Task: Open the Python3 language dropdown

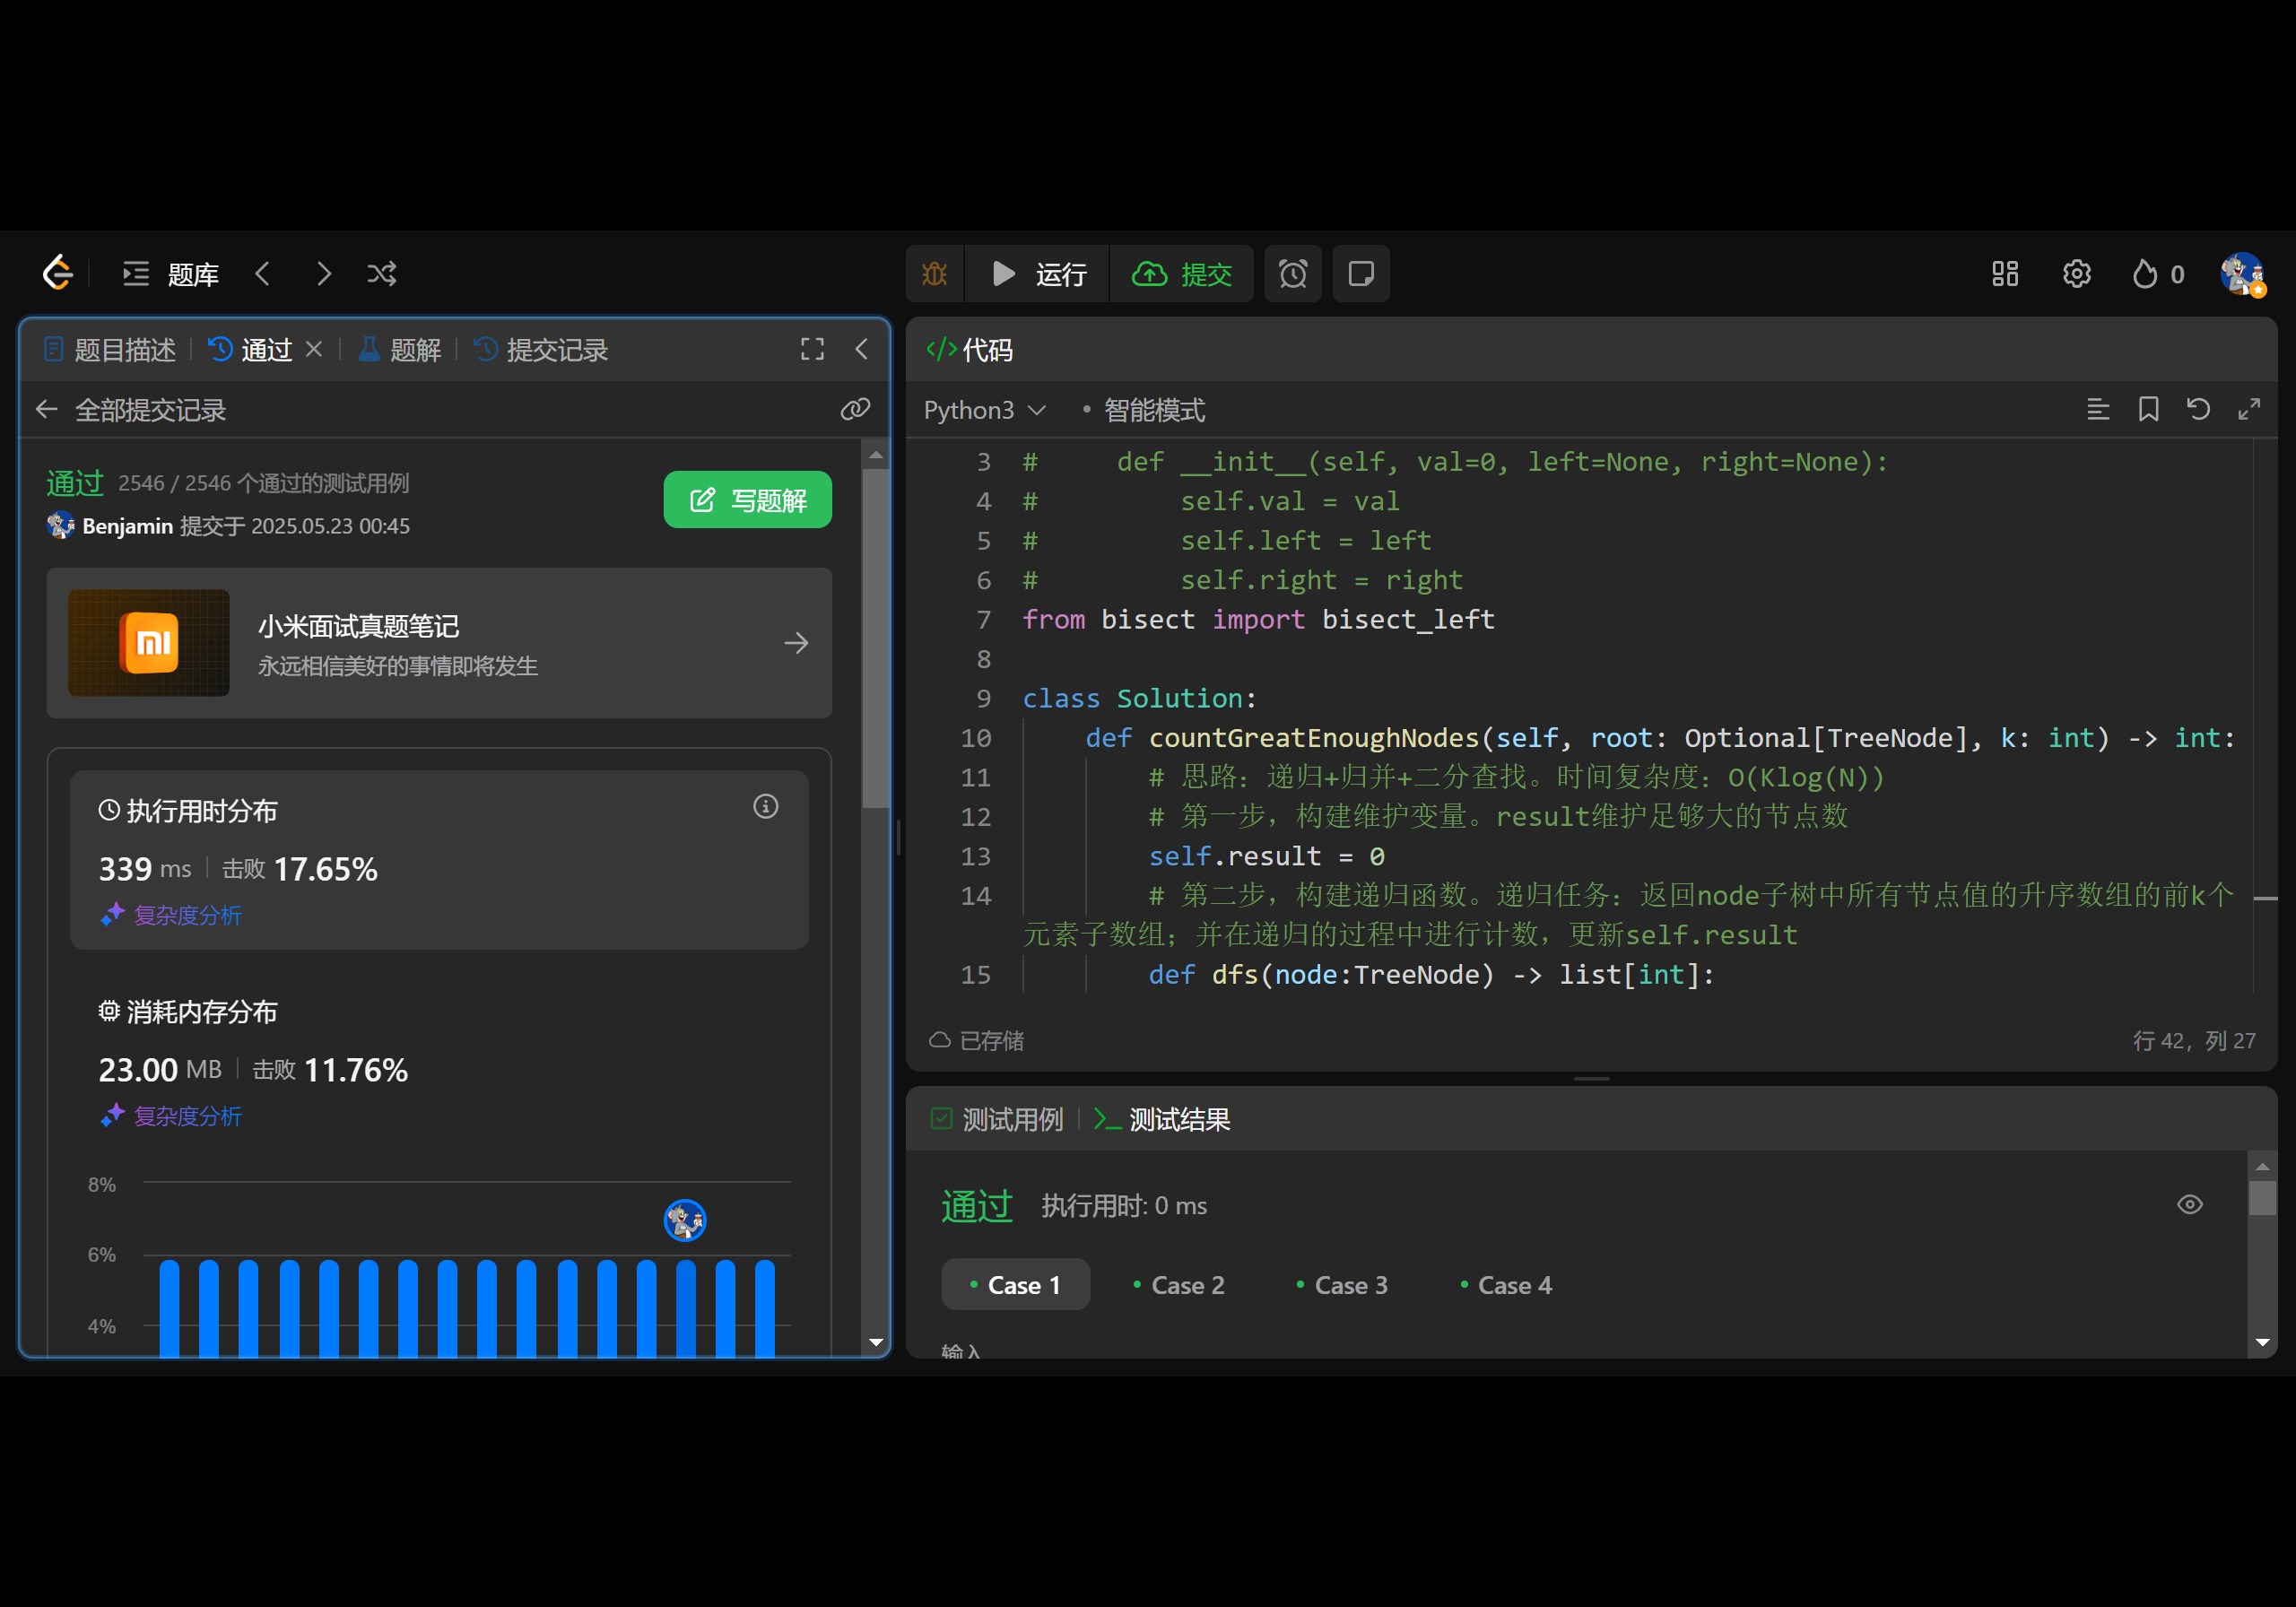Action: pos(984,410)
